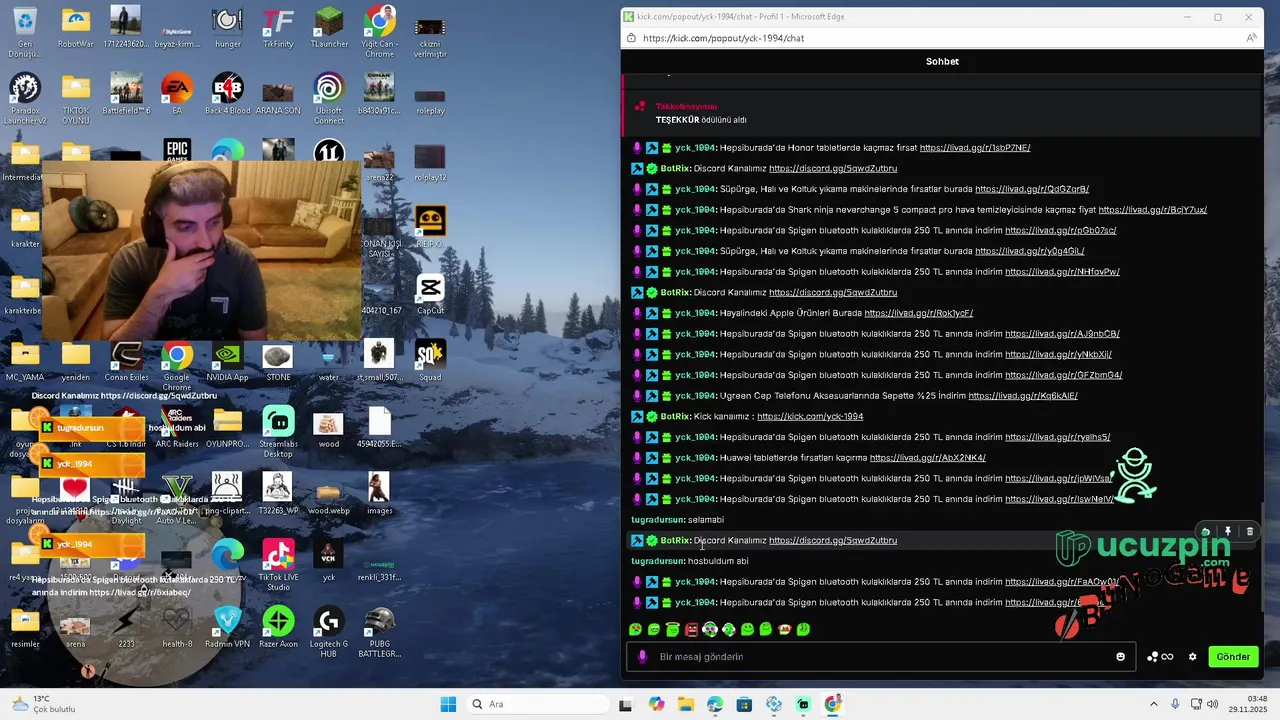The width and height of the screenshot is (1280, 720).
Task: Open chat settings gear icon
Action: coord(1192,657)
